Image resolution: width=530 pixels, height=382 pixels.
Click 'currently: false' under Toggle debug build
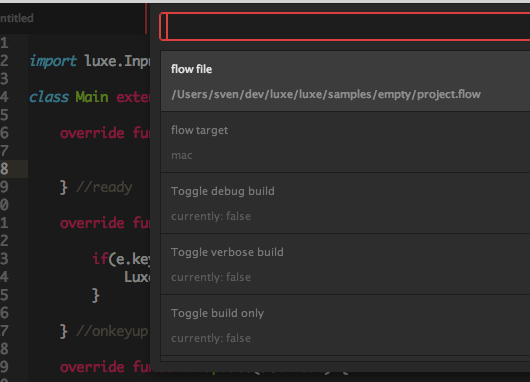[211, 216]
